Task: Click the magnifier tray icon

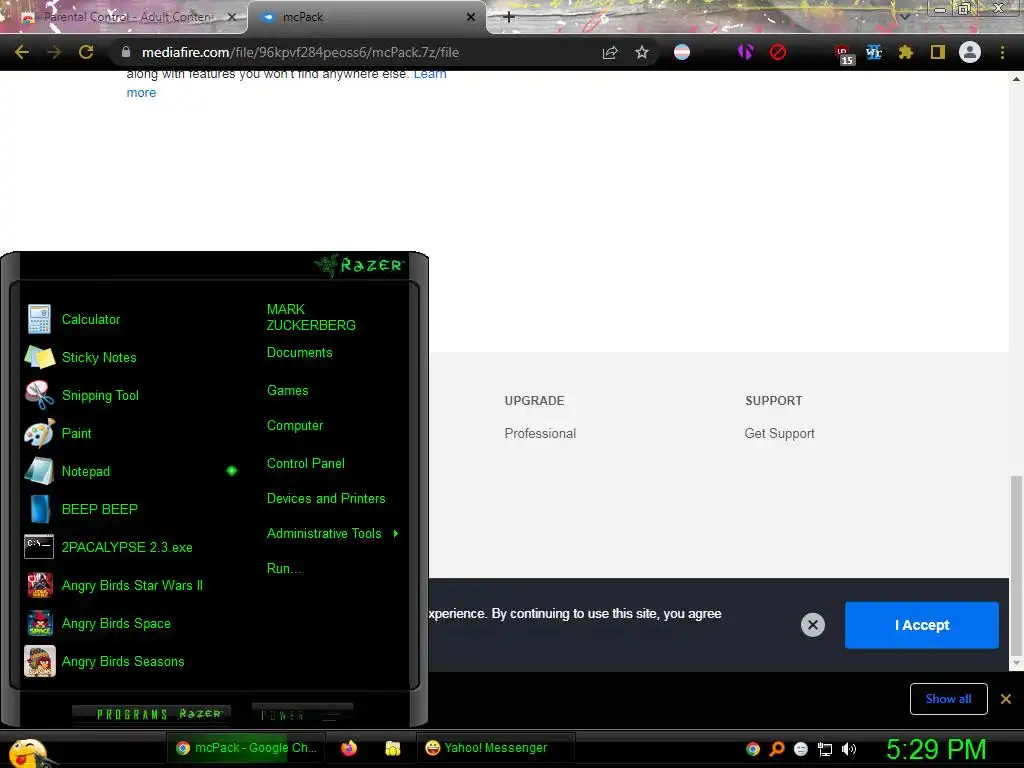Action: pyautogui.click(x=777, y=749)
